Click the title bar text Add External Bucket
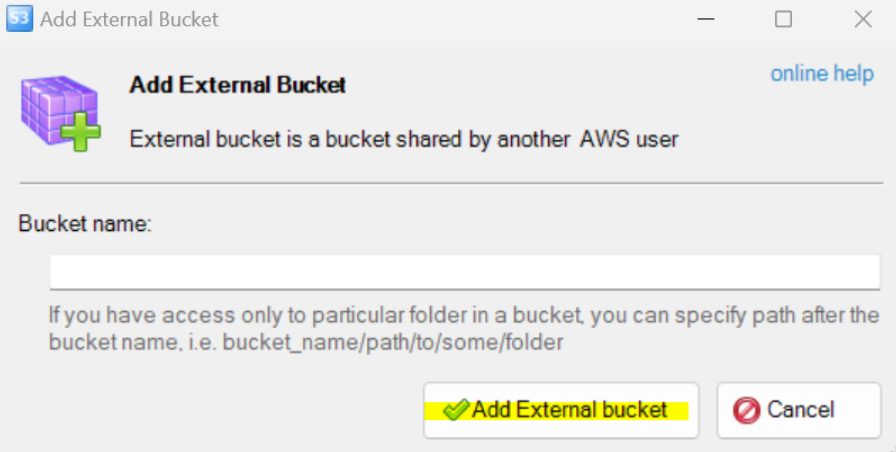The height and width of the screenshot is (452, 896). click(129, 19)
